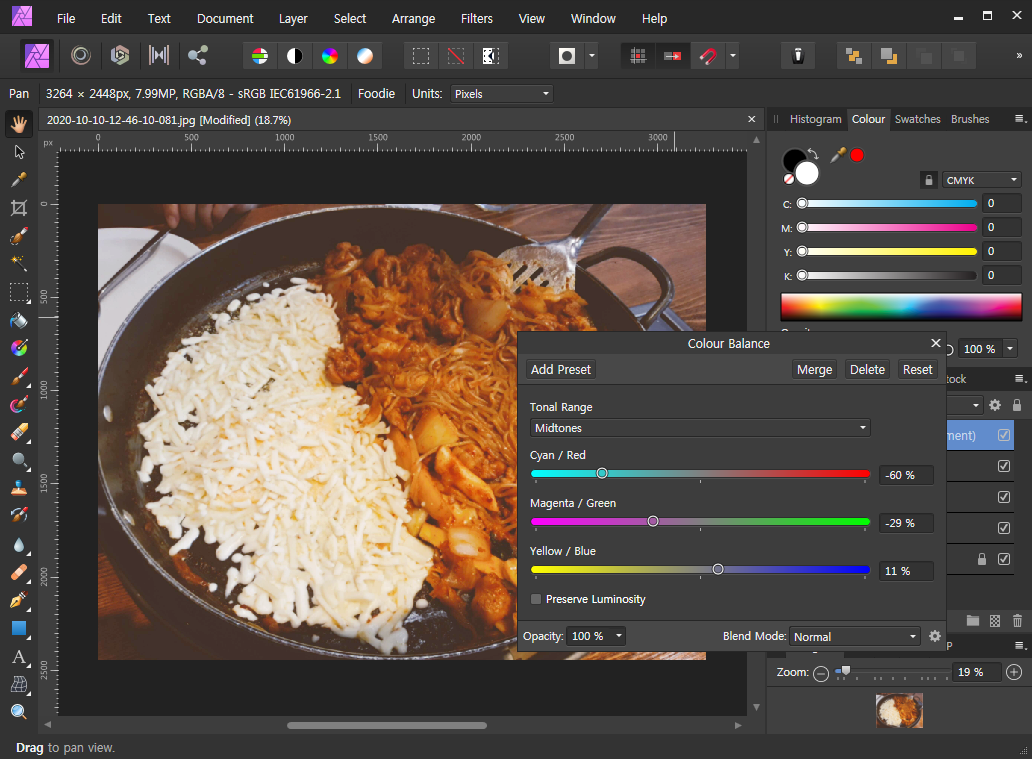Select the Paint Brush tool

pos(19,377)
